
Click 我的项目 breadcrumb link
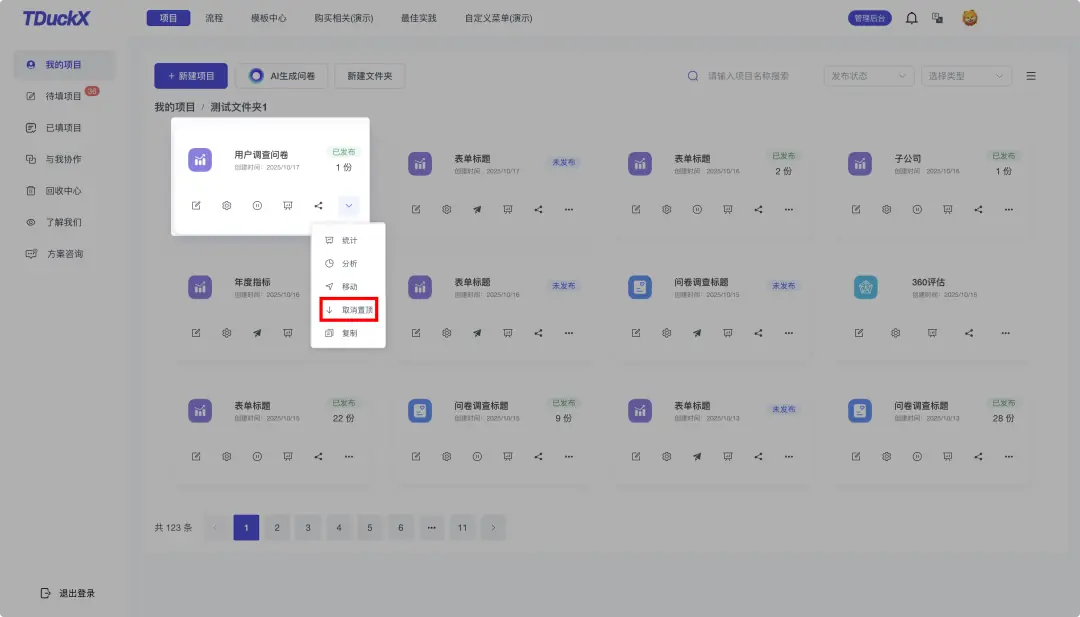point(174,107)
